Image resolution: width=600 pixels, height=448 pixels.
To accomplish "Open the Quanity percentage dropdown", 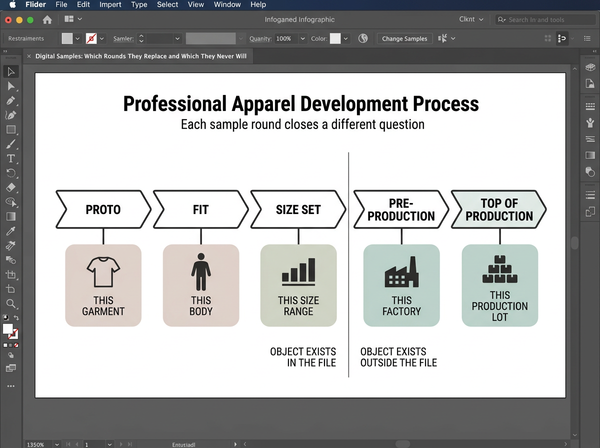I will pyautogui.click(x=303, y=39).
